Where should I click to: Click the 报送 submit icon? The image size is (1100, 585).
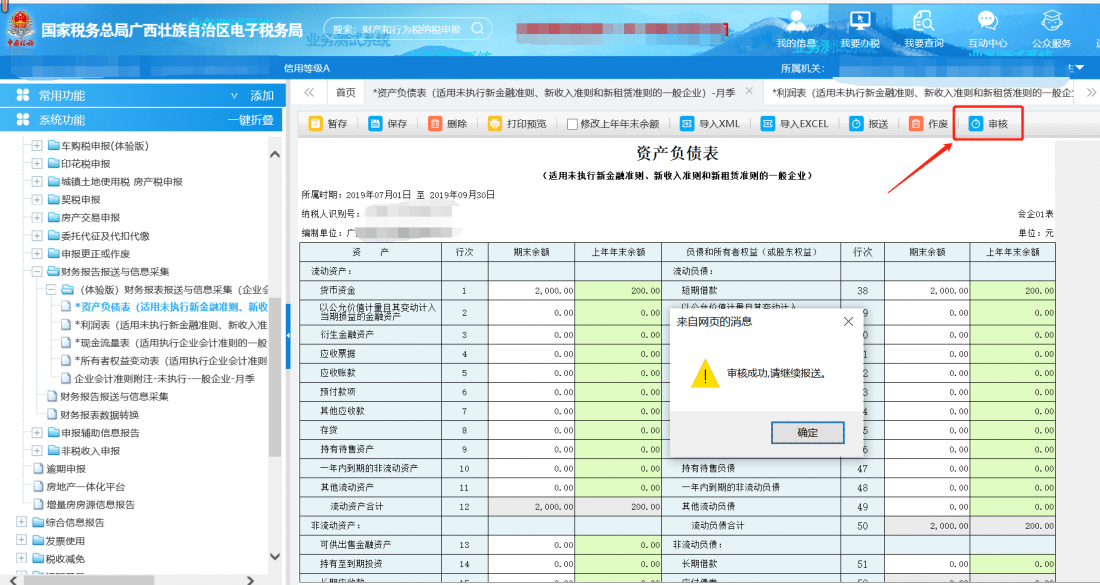point(857,124)
